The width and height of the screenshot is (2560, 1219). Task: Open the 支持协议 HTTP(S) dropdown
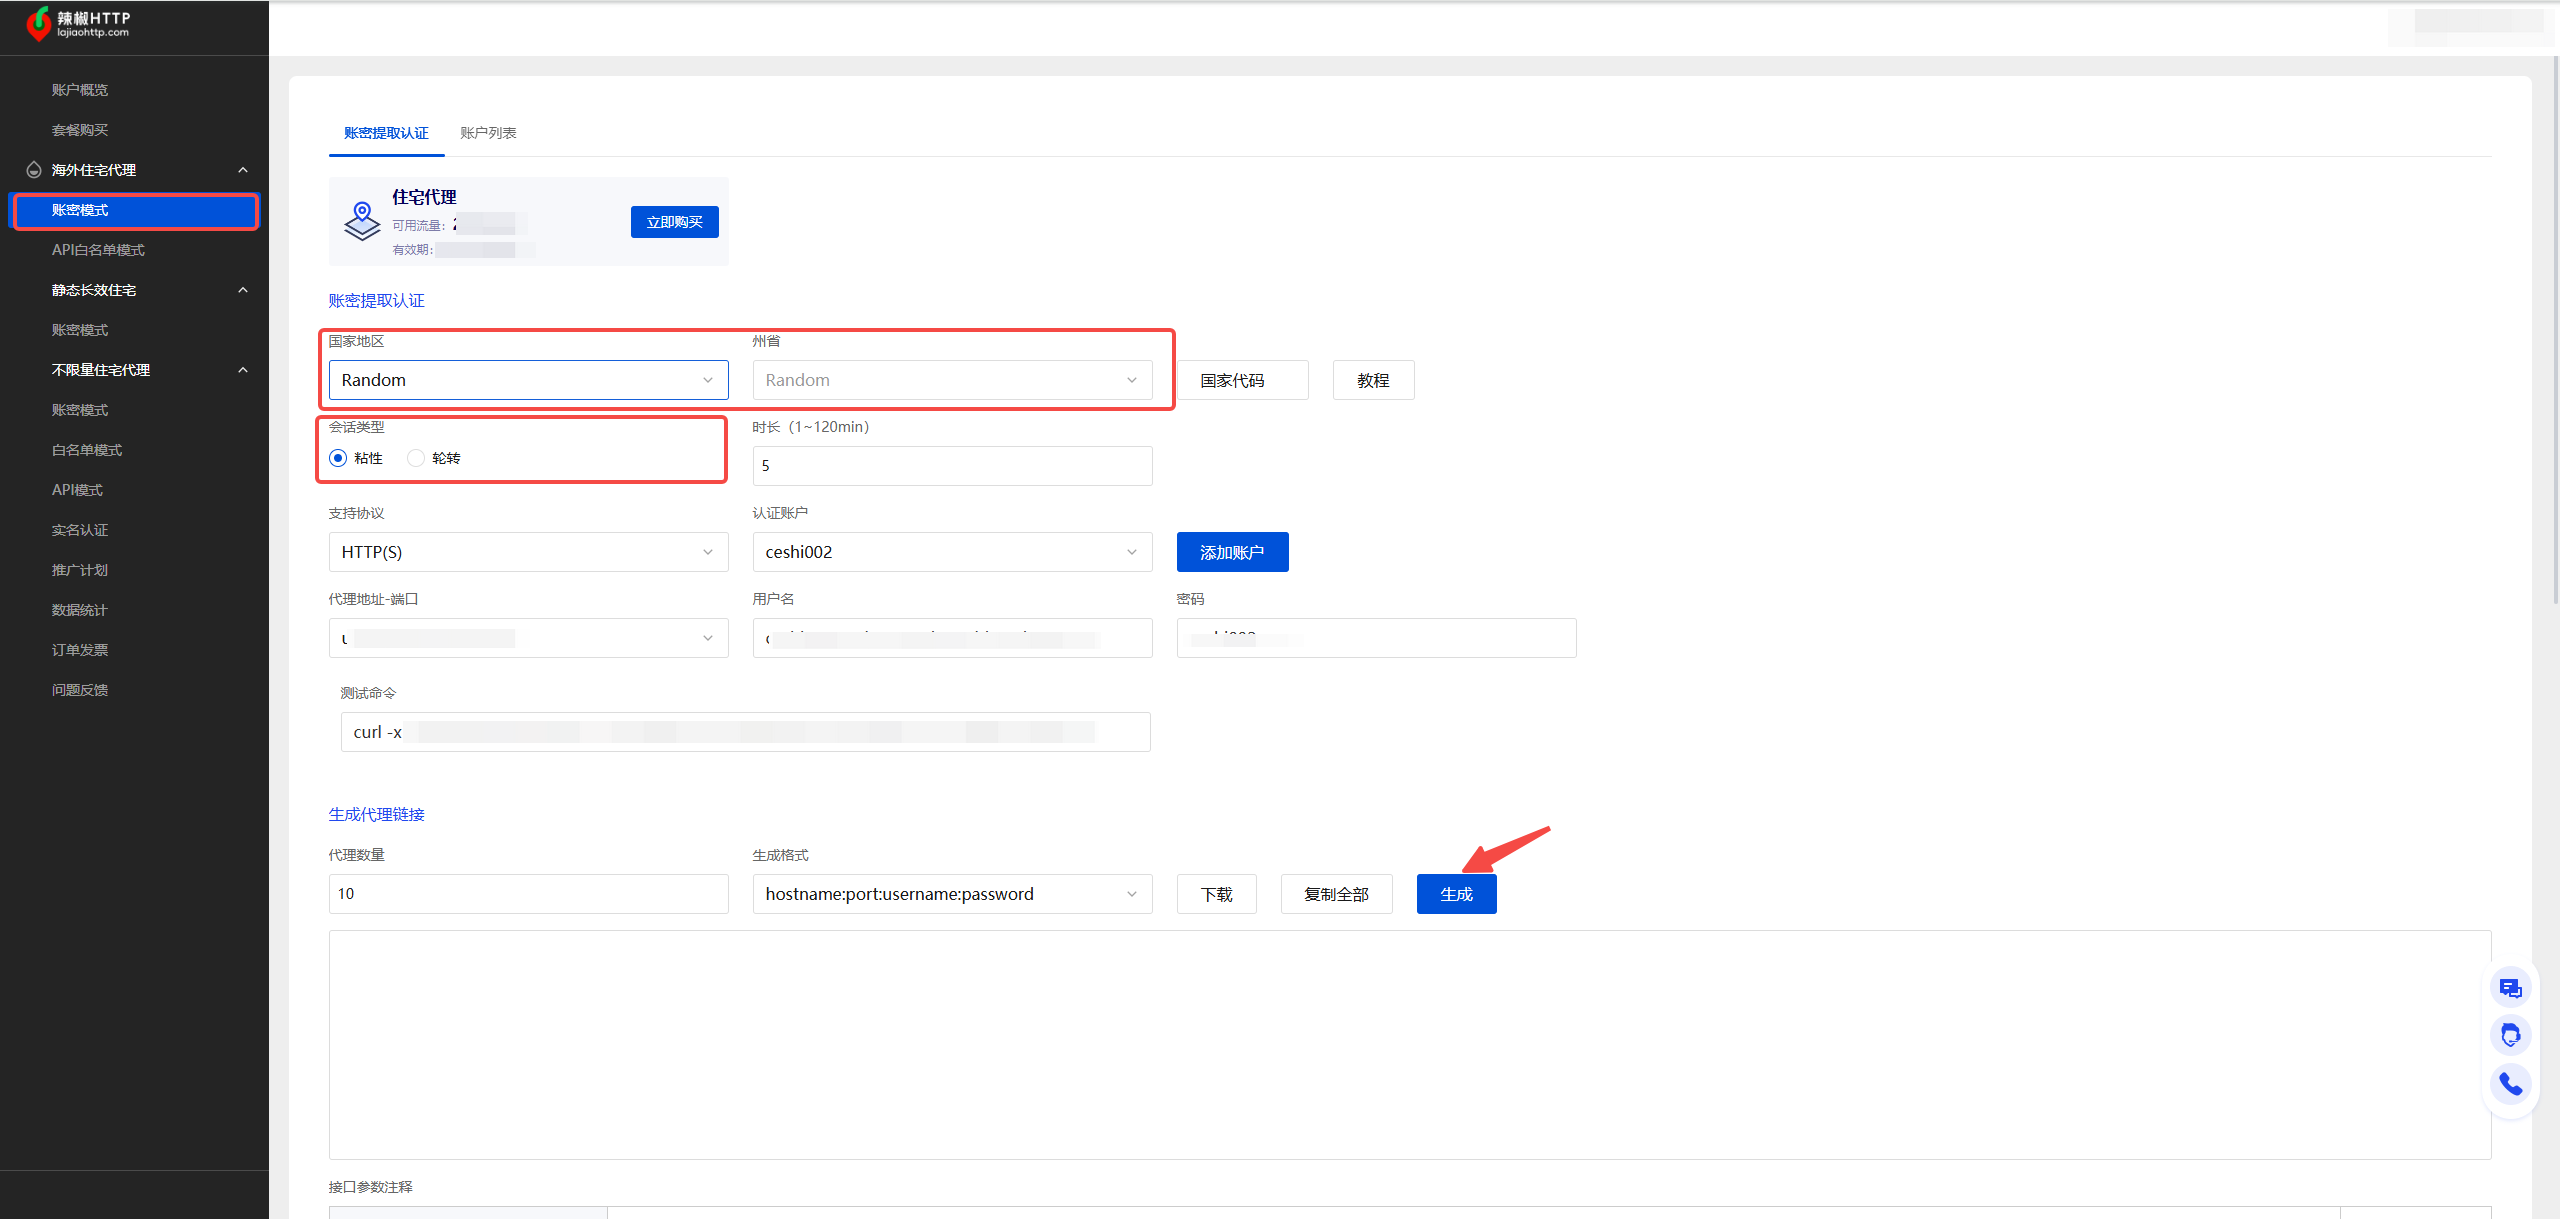528,552
